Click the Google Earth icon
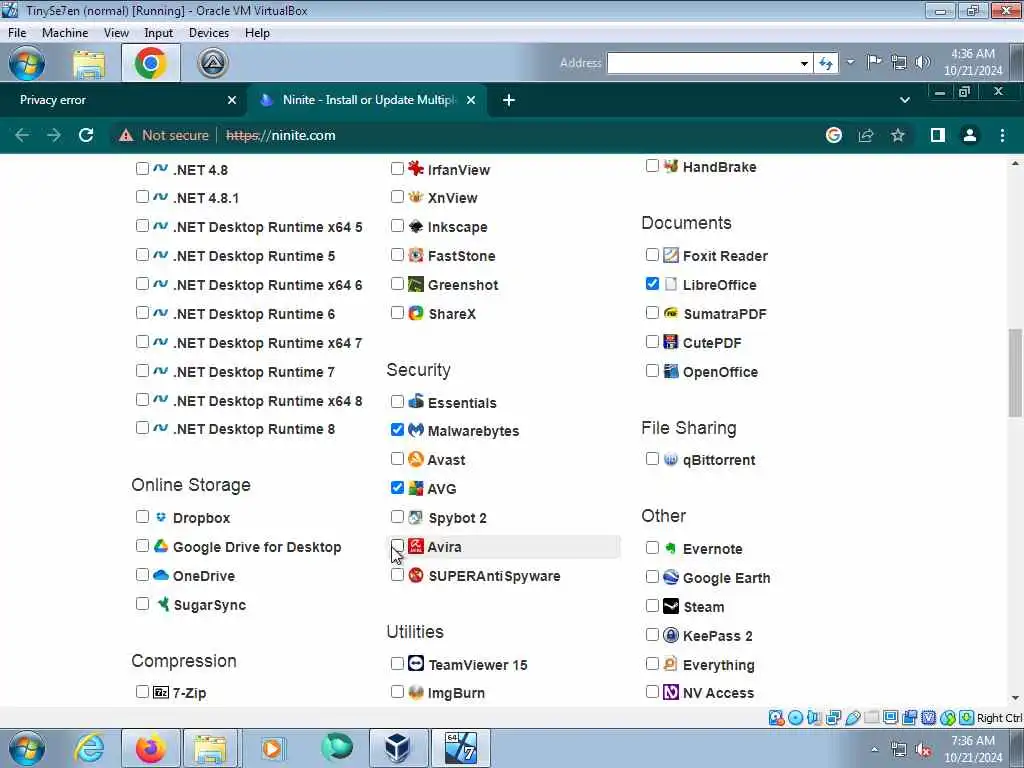Screen dimensions: 1024x768 (x=671, y=577)
